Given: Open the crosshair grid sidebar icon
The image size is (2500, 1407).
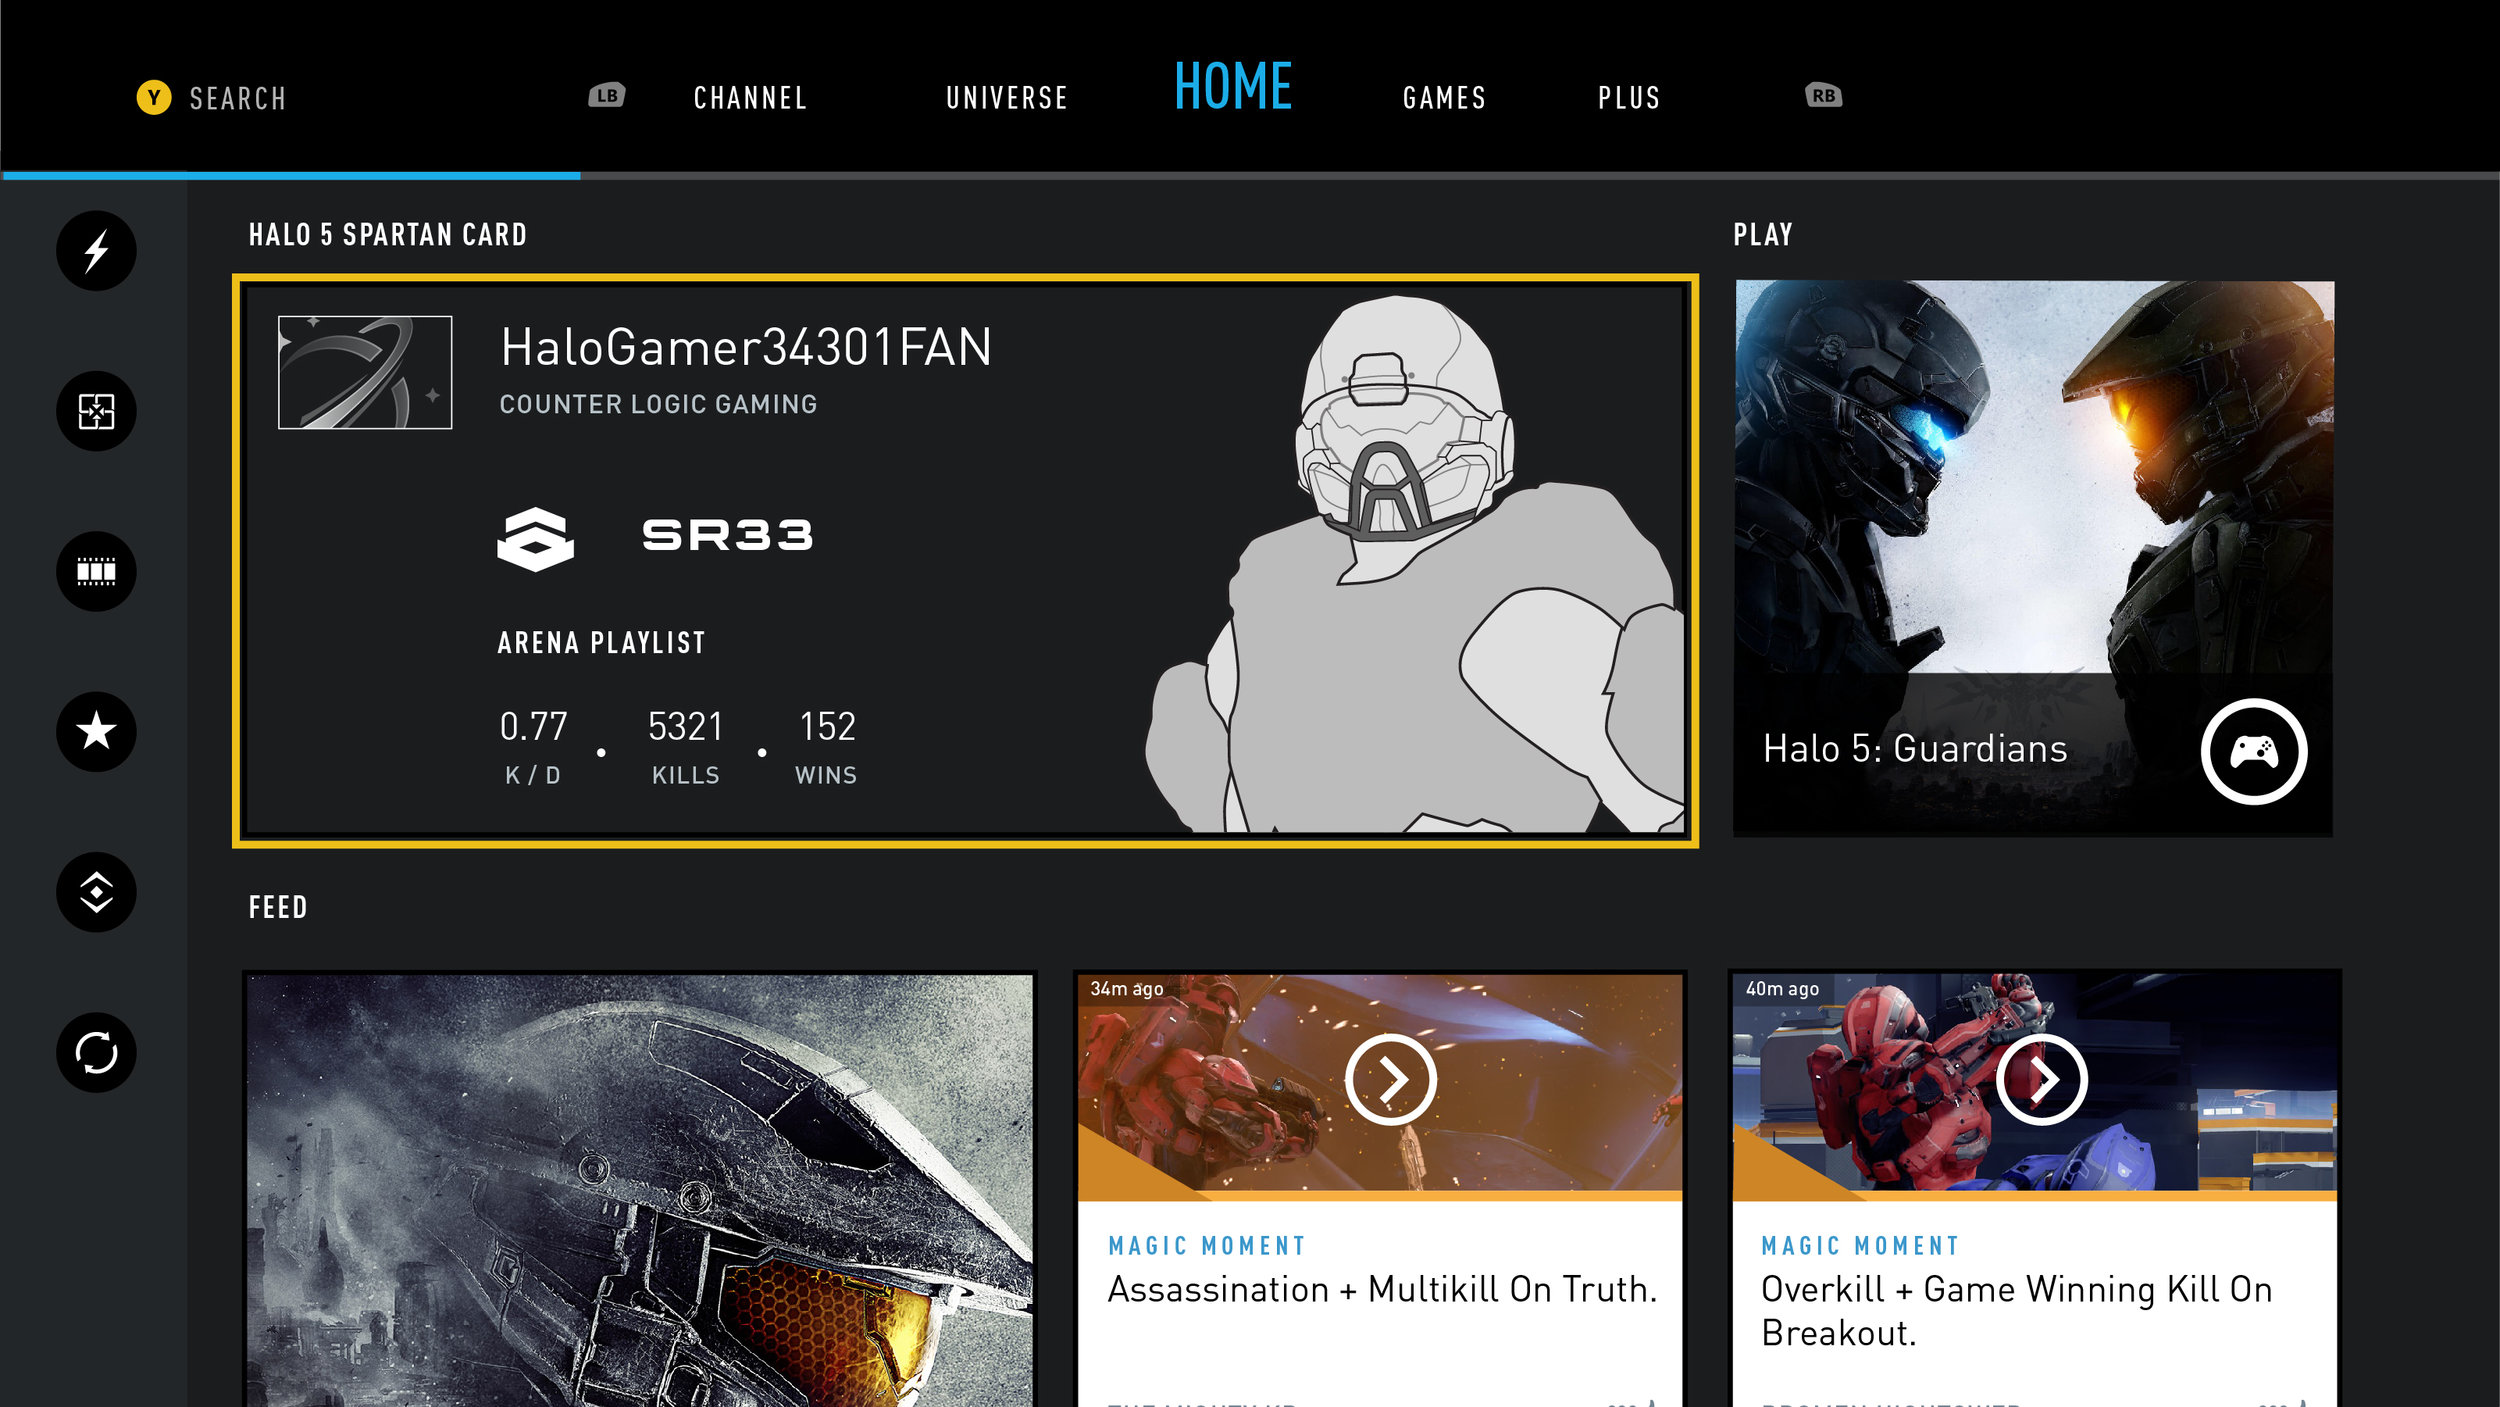Looking at the screenshot, I should click(x=96, y=411).
